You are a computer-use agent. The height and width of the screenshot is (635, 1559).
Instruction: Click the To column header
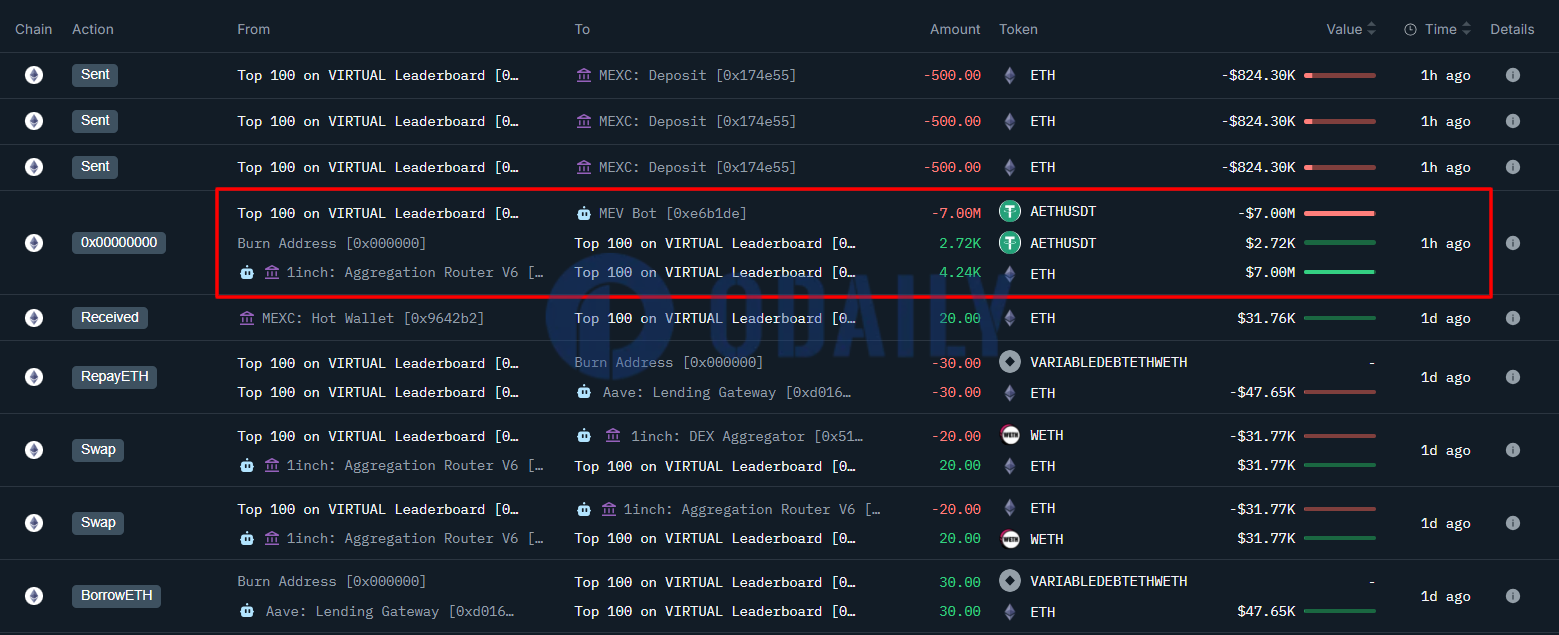pyautogui.click(x=582, y=29)
